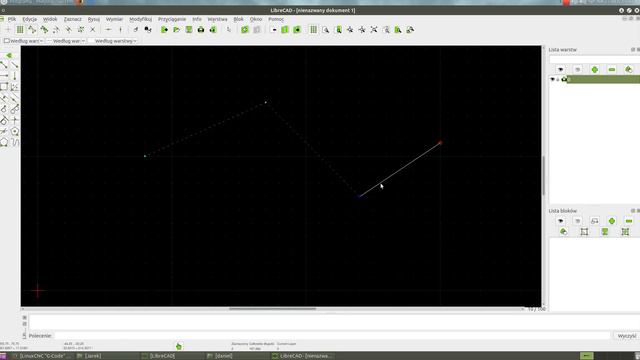Click the open file icon
The width and height of the screenshot is (640, 360).
coord(176,30)
